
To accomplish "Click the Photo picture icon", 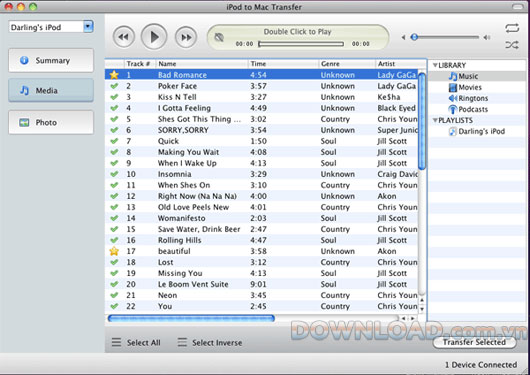I will [x=24, y=122].
